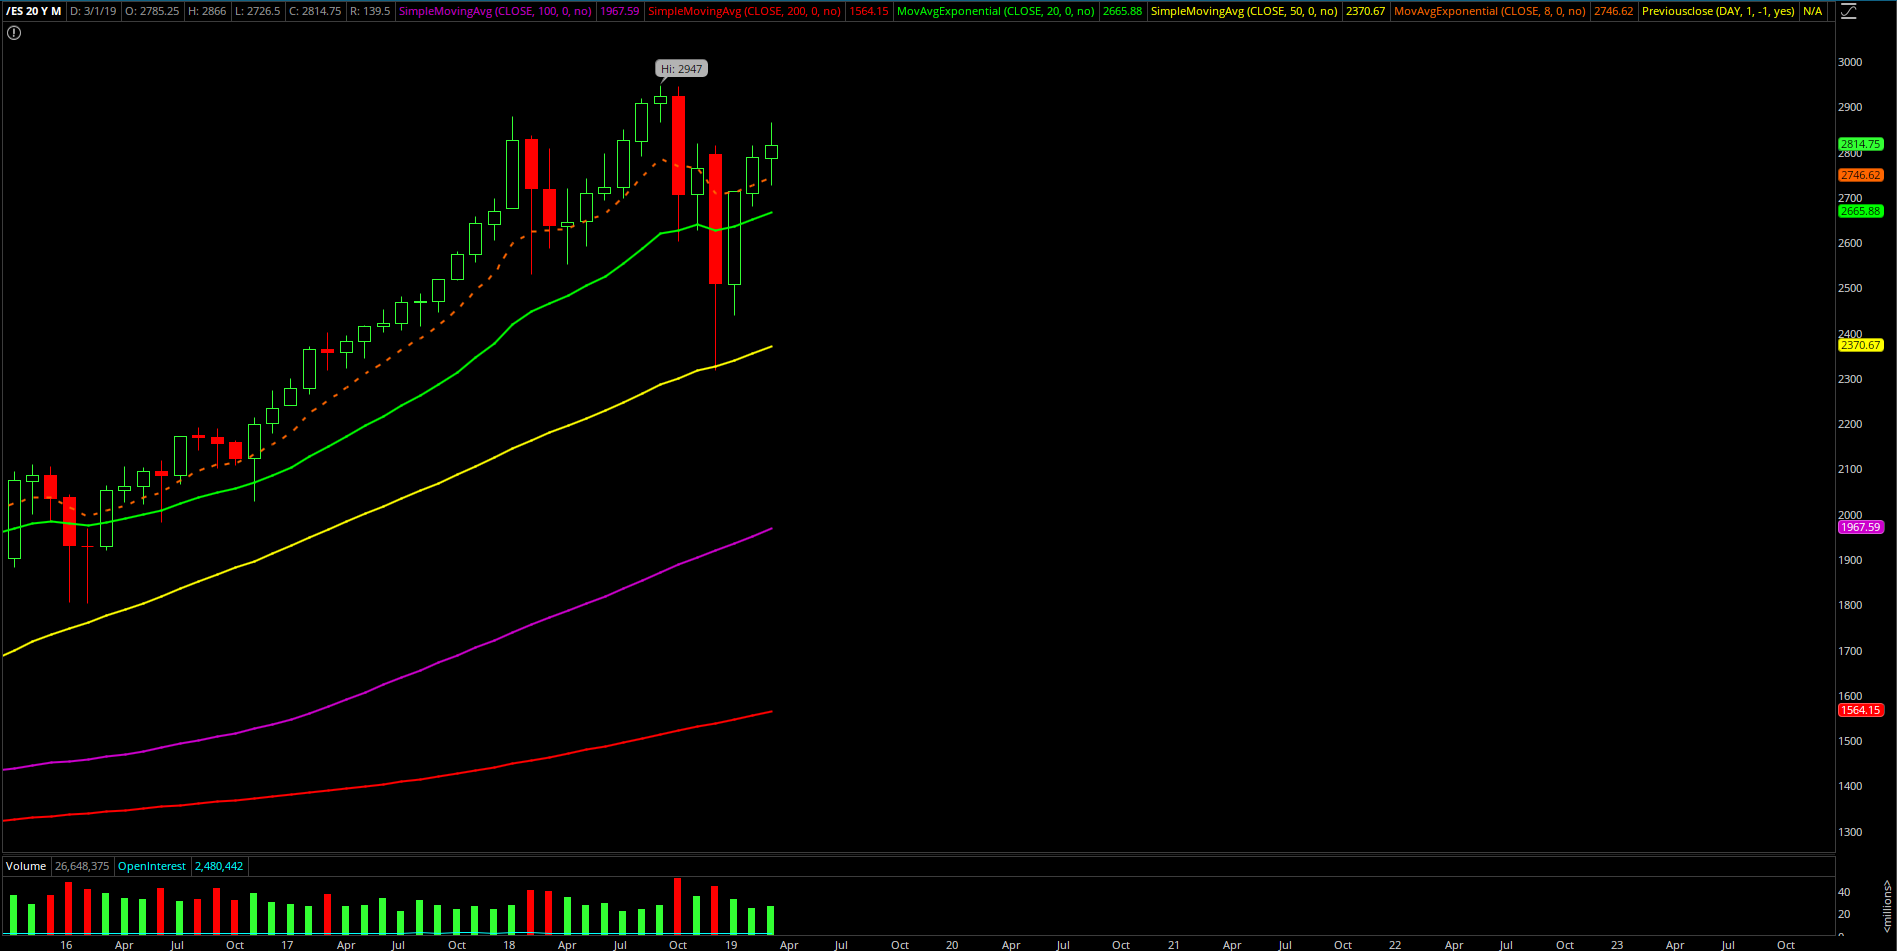Click the green 2814.75 last price tag

click(1860, 144)
